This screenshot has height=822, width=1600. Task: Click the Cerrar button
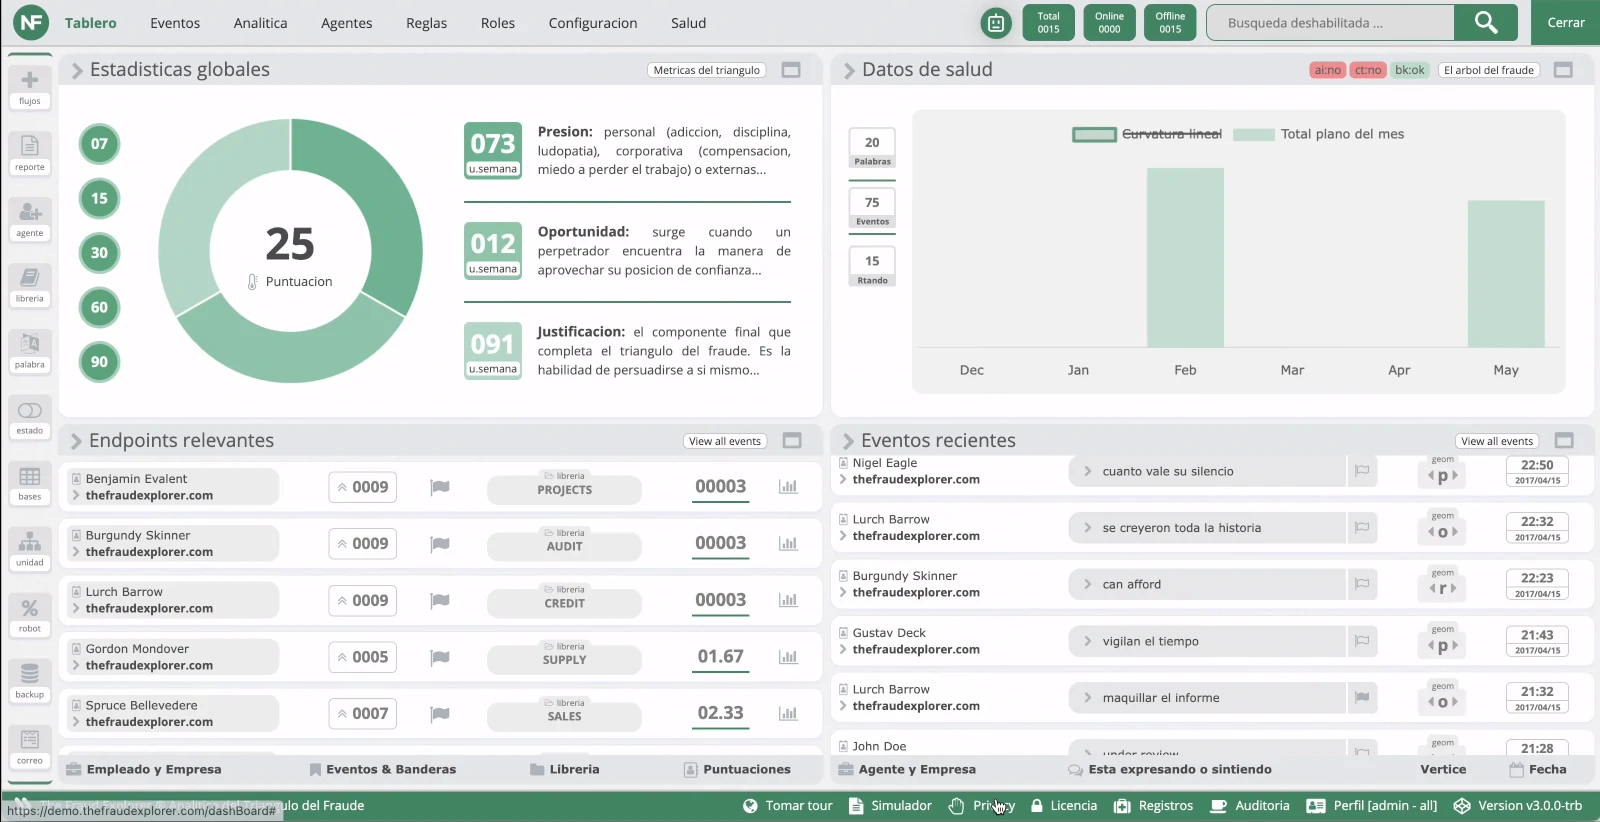(1565, 22)
